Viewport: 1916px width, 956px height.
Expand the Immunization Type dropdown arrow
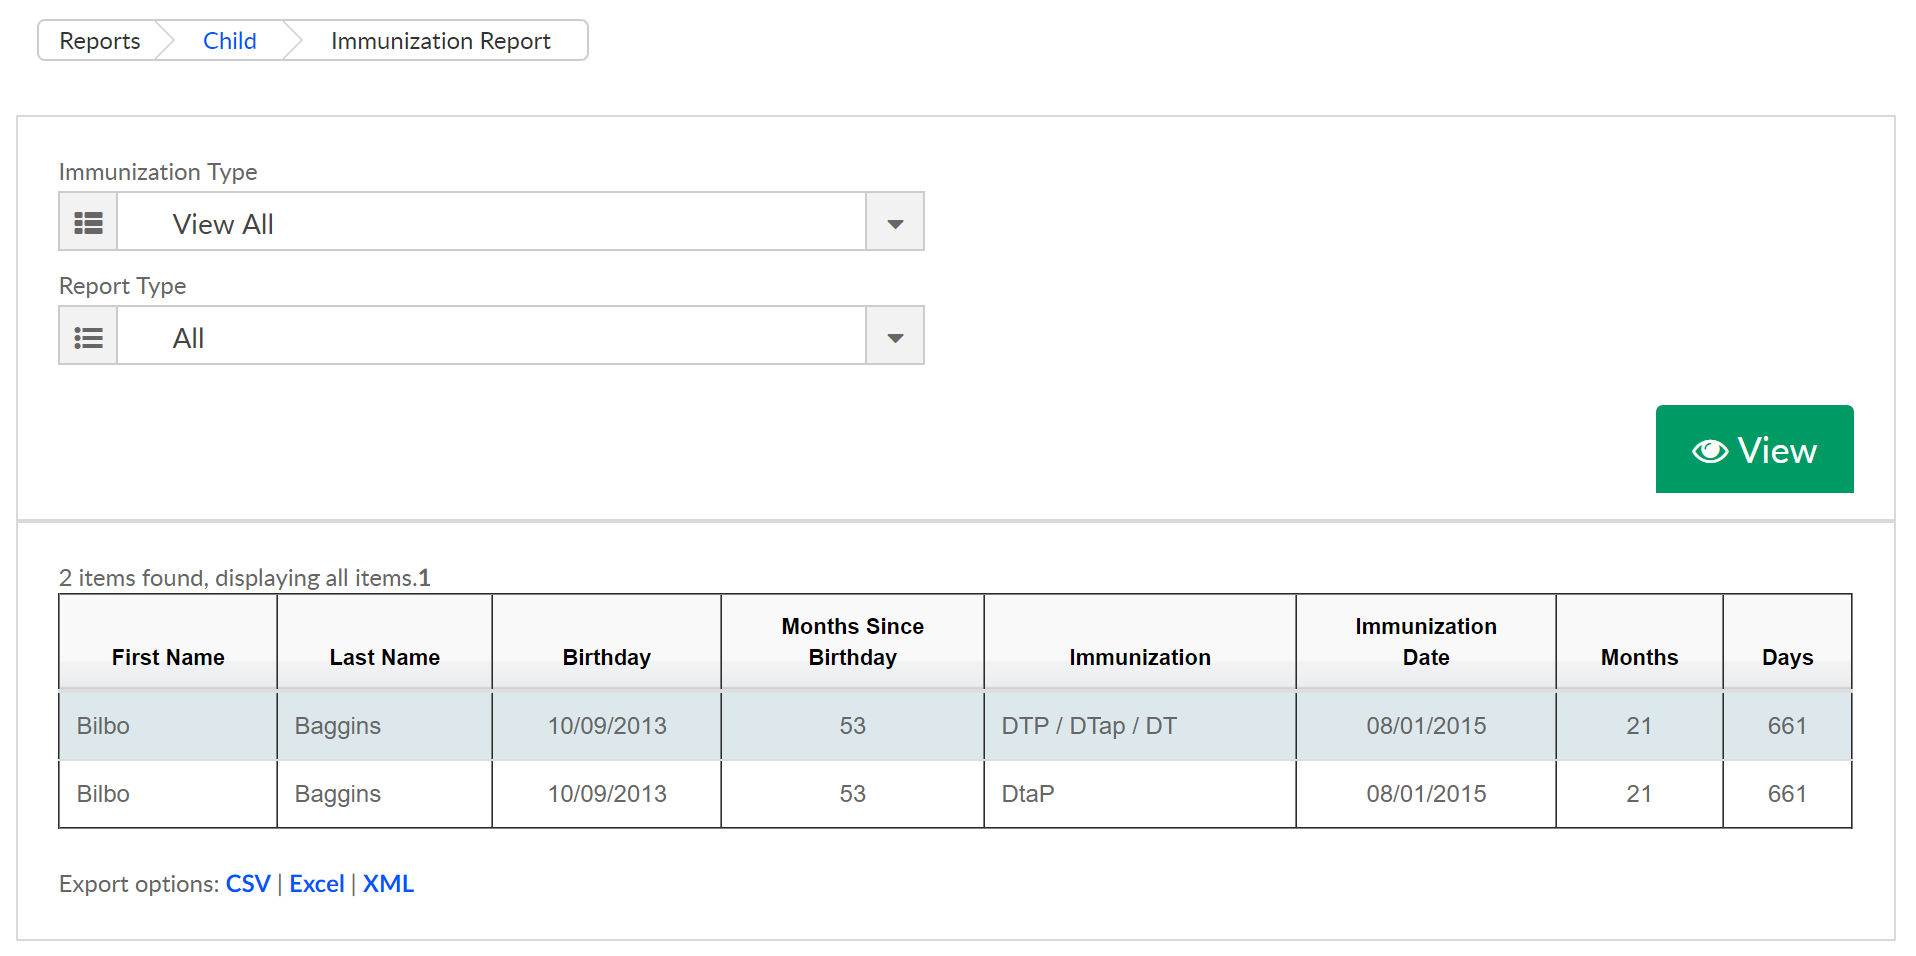pos(894,222)
